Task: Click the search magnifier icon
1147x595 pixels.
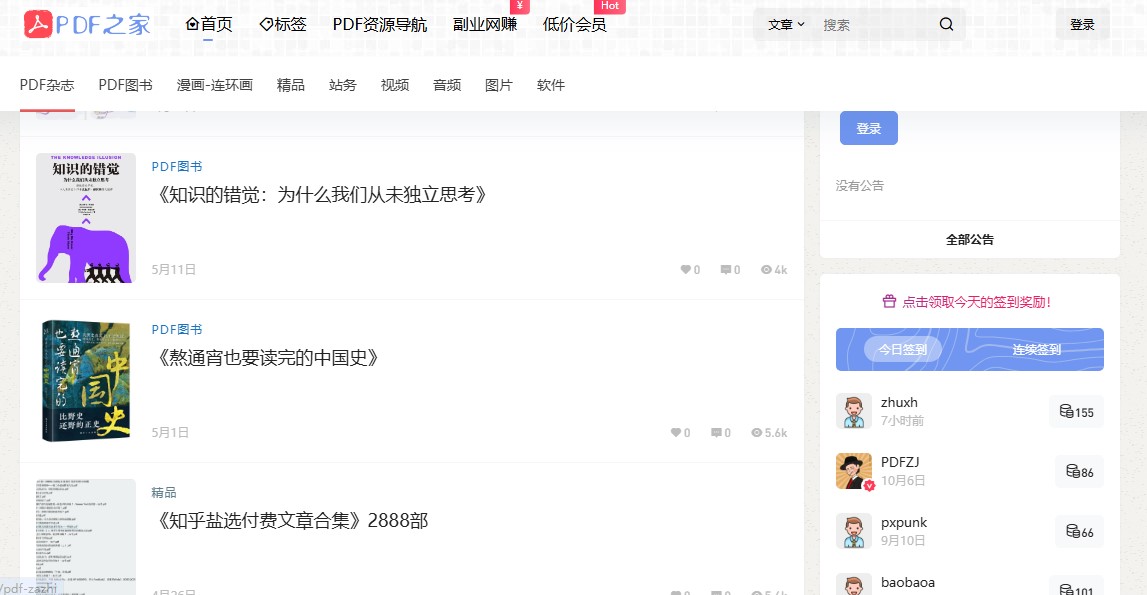Action: click(946, 25)
